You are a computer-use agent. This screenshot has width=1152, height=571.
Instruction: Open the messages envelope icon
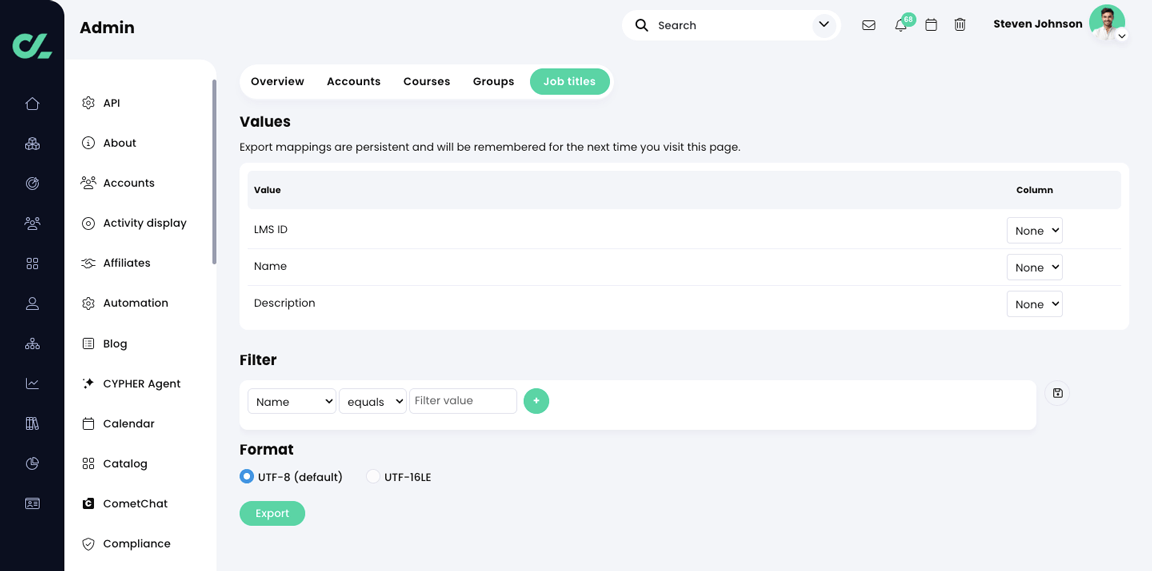(868, 25)
